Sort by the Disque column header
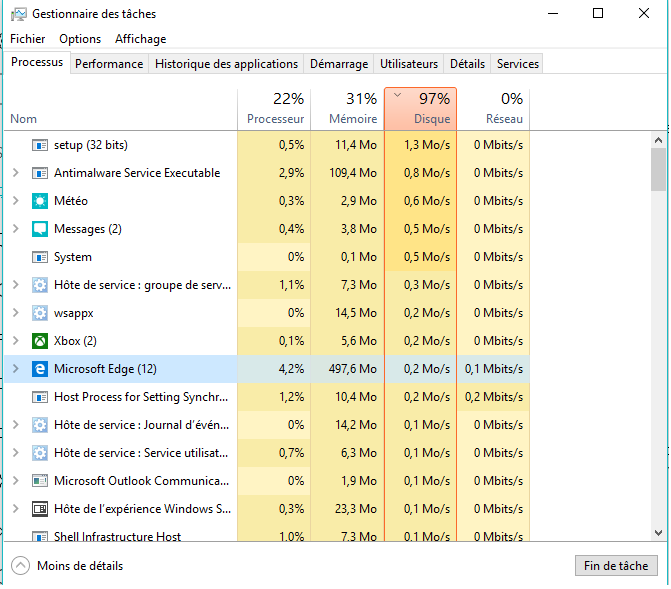Viewport: 671px width, 589px height. (x=420, y=109)
